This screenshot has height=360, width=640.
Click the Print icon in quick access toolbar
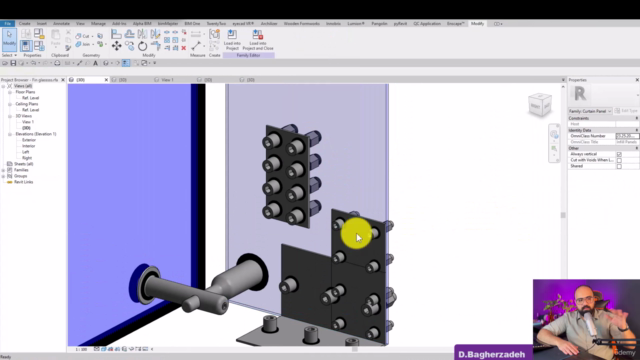click(57, 63)
